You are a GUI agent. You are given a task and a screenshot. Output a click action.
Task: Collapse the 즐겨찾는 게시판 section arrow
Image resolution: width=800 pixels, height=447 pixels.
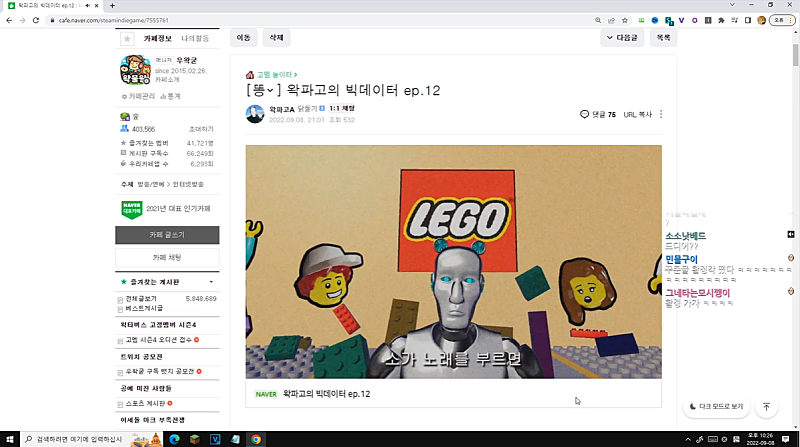[x=211, y=282]
